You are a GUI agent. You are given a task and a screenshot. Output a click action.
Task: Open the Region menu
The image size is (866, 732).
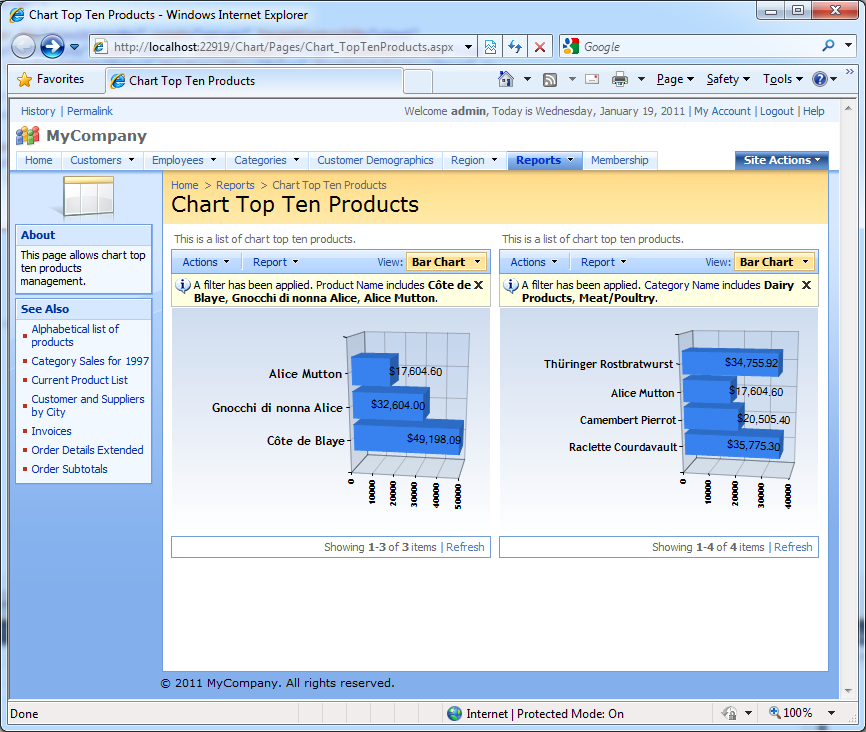coord(474,160)
